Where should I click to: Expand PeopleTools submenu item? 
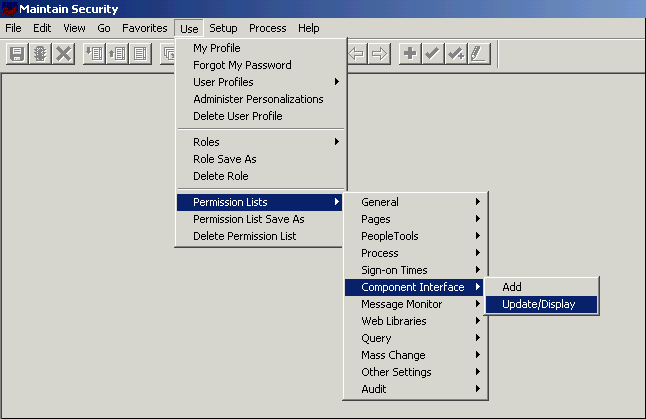point(415,236)
